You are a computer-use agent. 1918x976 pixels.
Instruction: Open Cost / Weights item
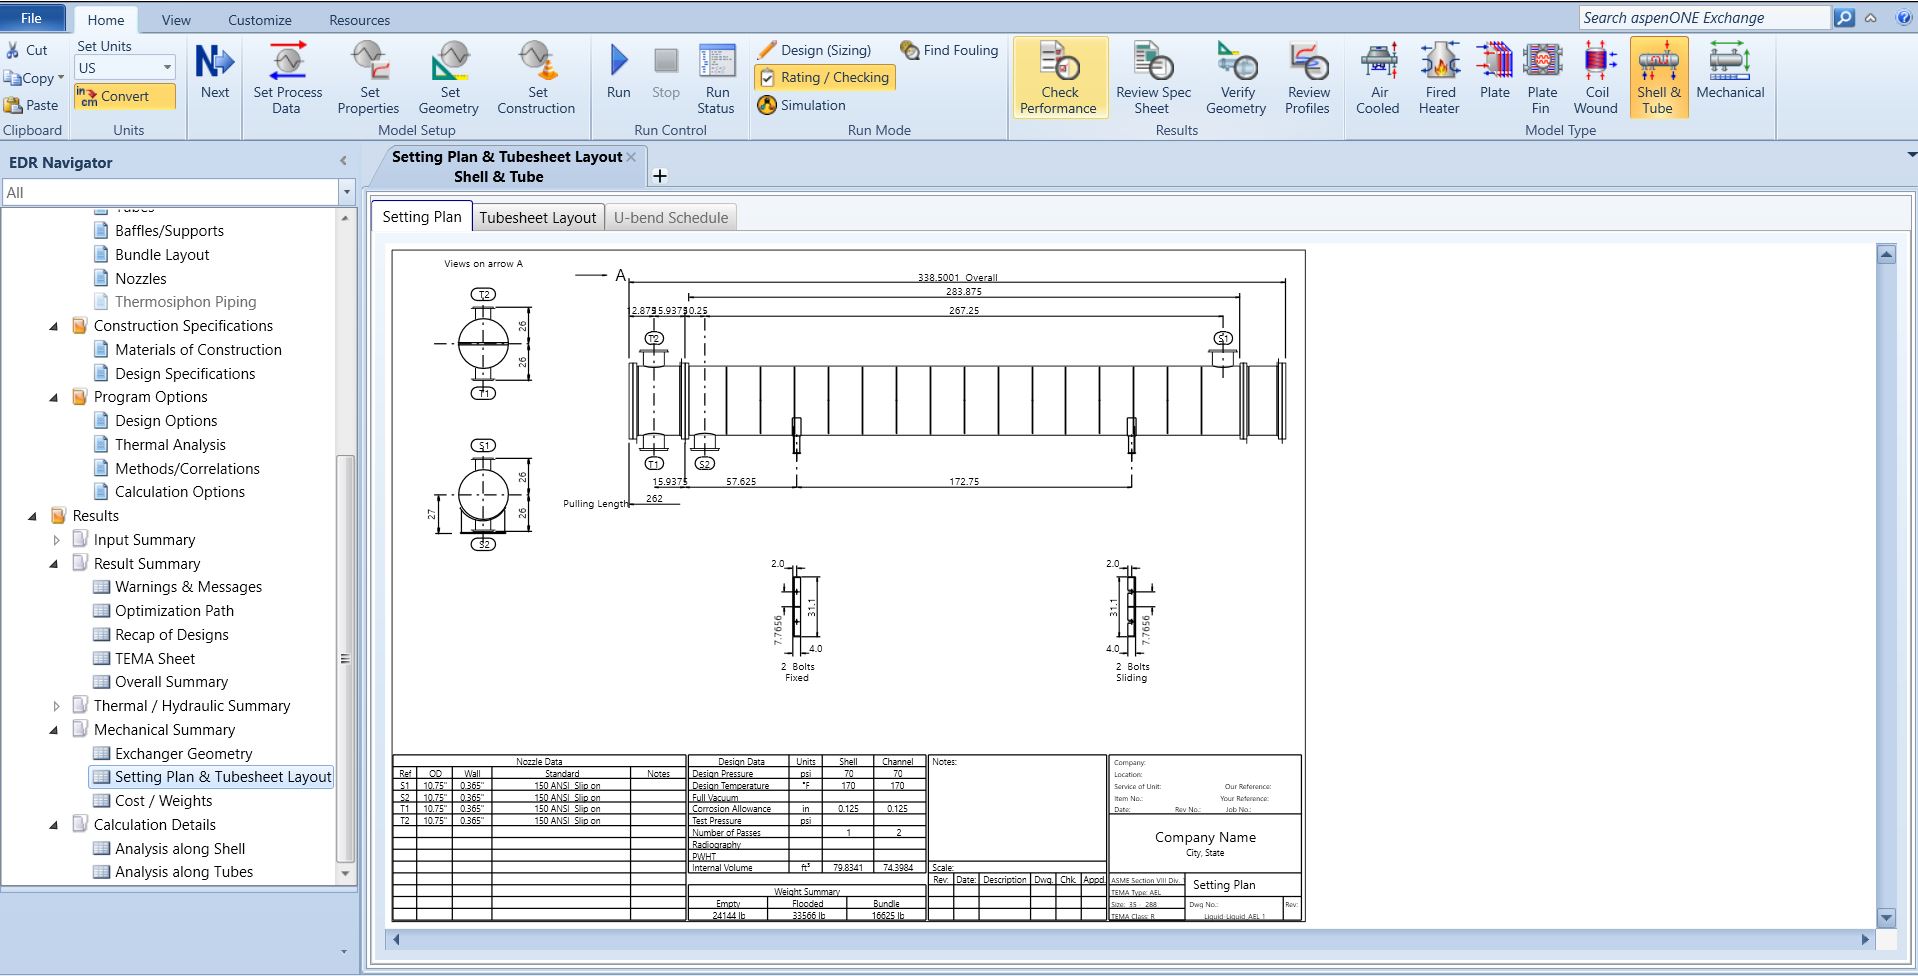point(163,801)
